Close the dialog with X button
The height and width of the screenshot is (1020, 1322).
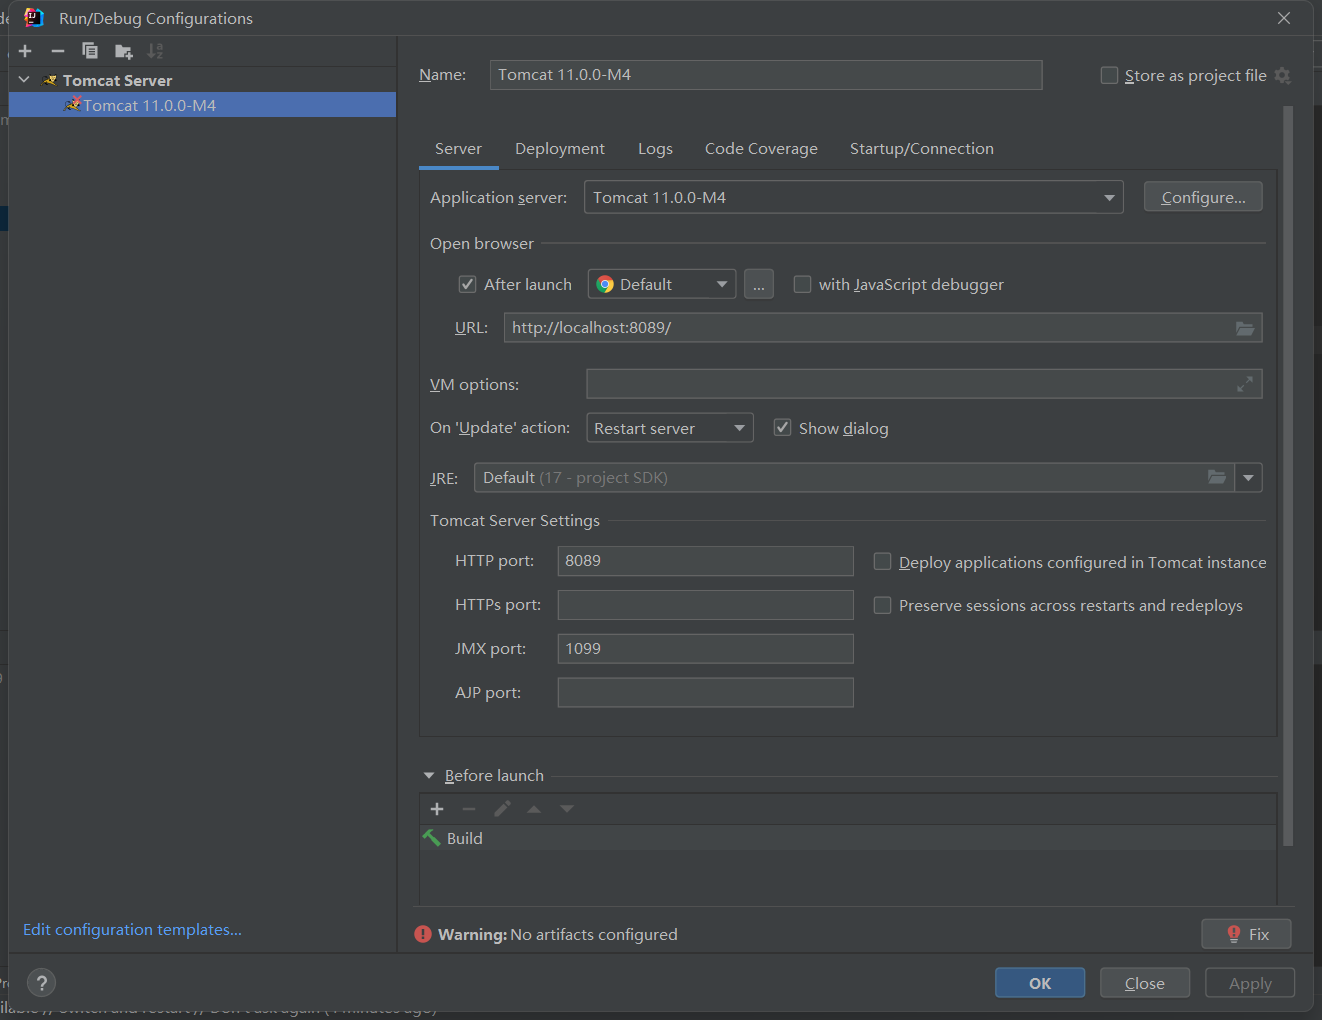tap(1284, 18)
